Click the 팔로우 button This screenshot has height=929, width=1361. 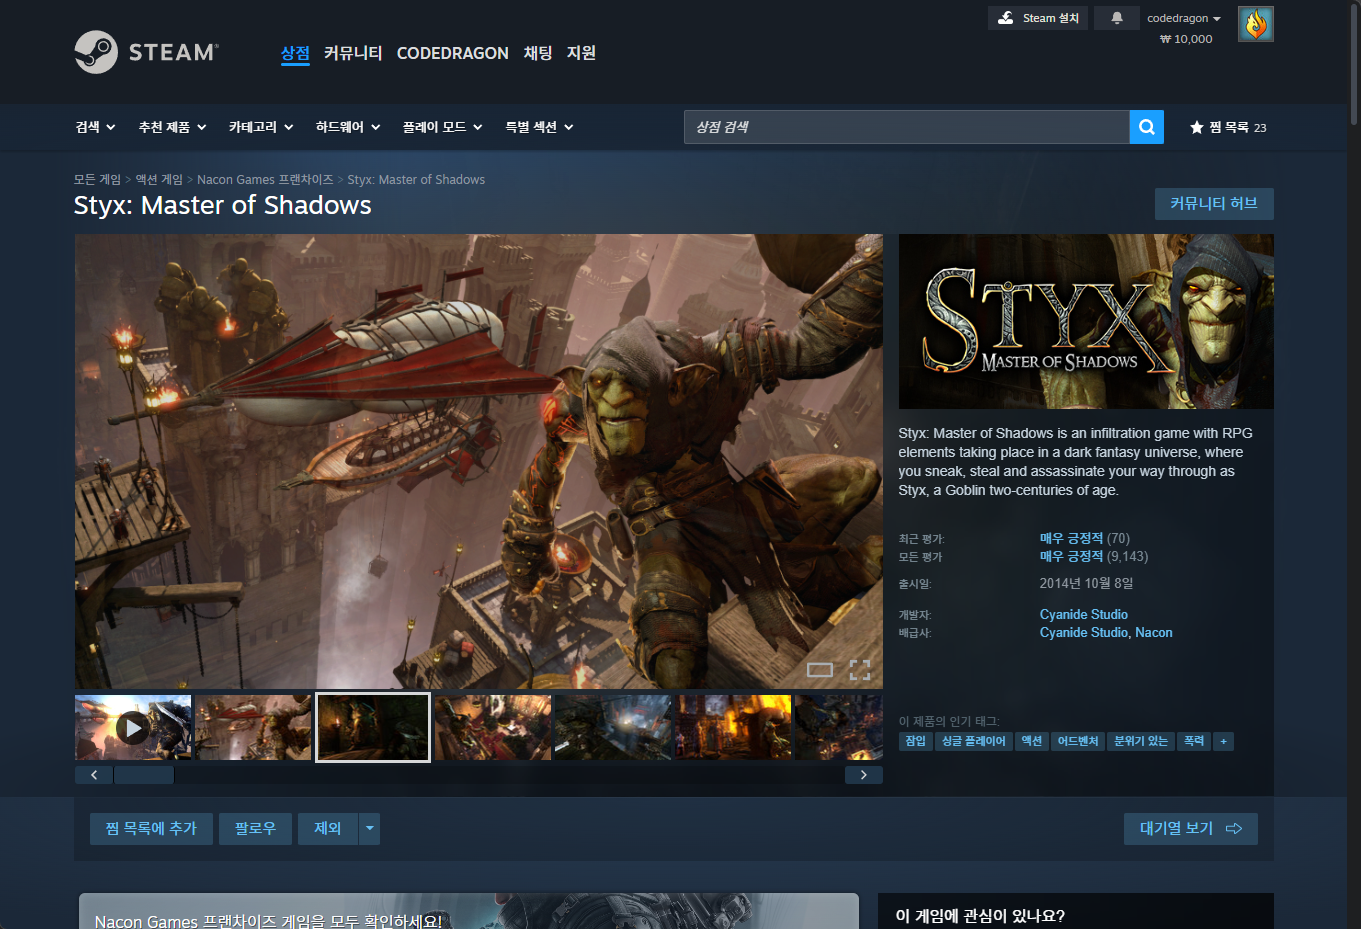tap(255, 828)
